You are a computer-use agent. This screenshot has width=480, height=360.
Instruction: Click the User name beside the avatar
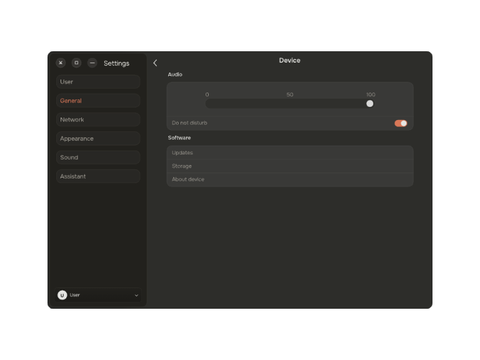pyautogui.click(x=75, y=295)
